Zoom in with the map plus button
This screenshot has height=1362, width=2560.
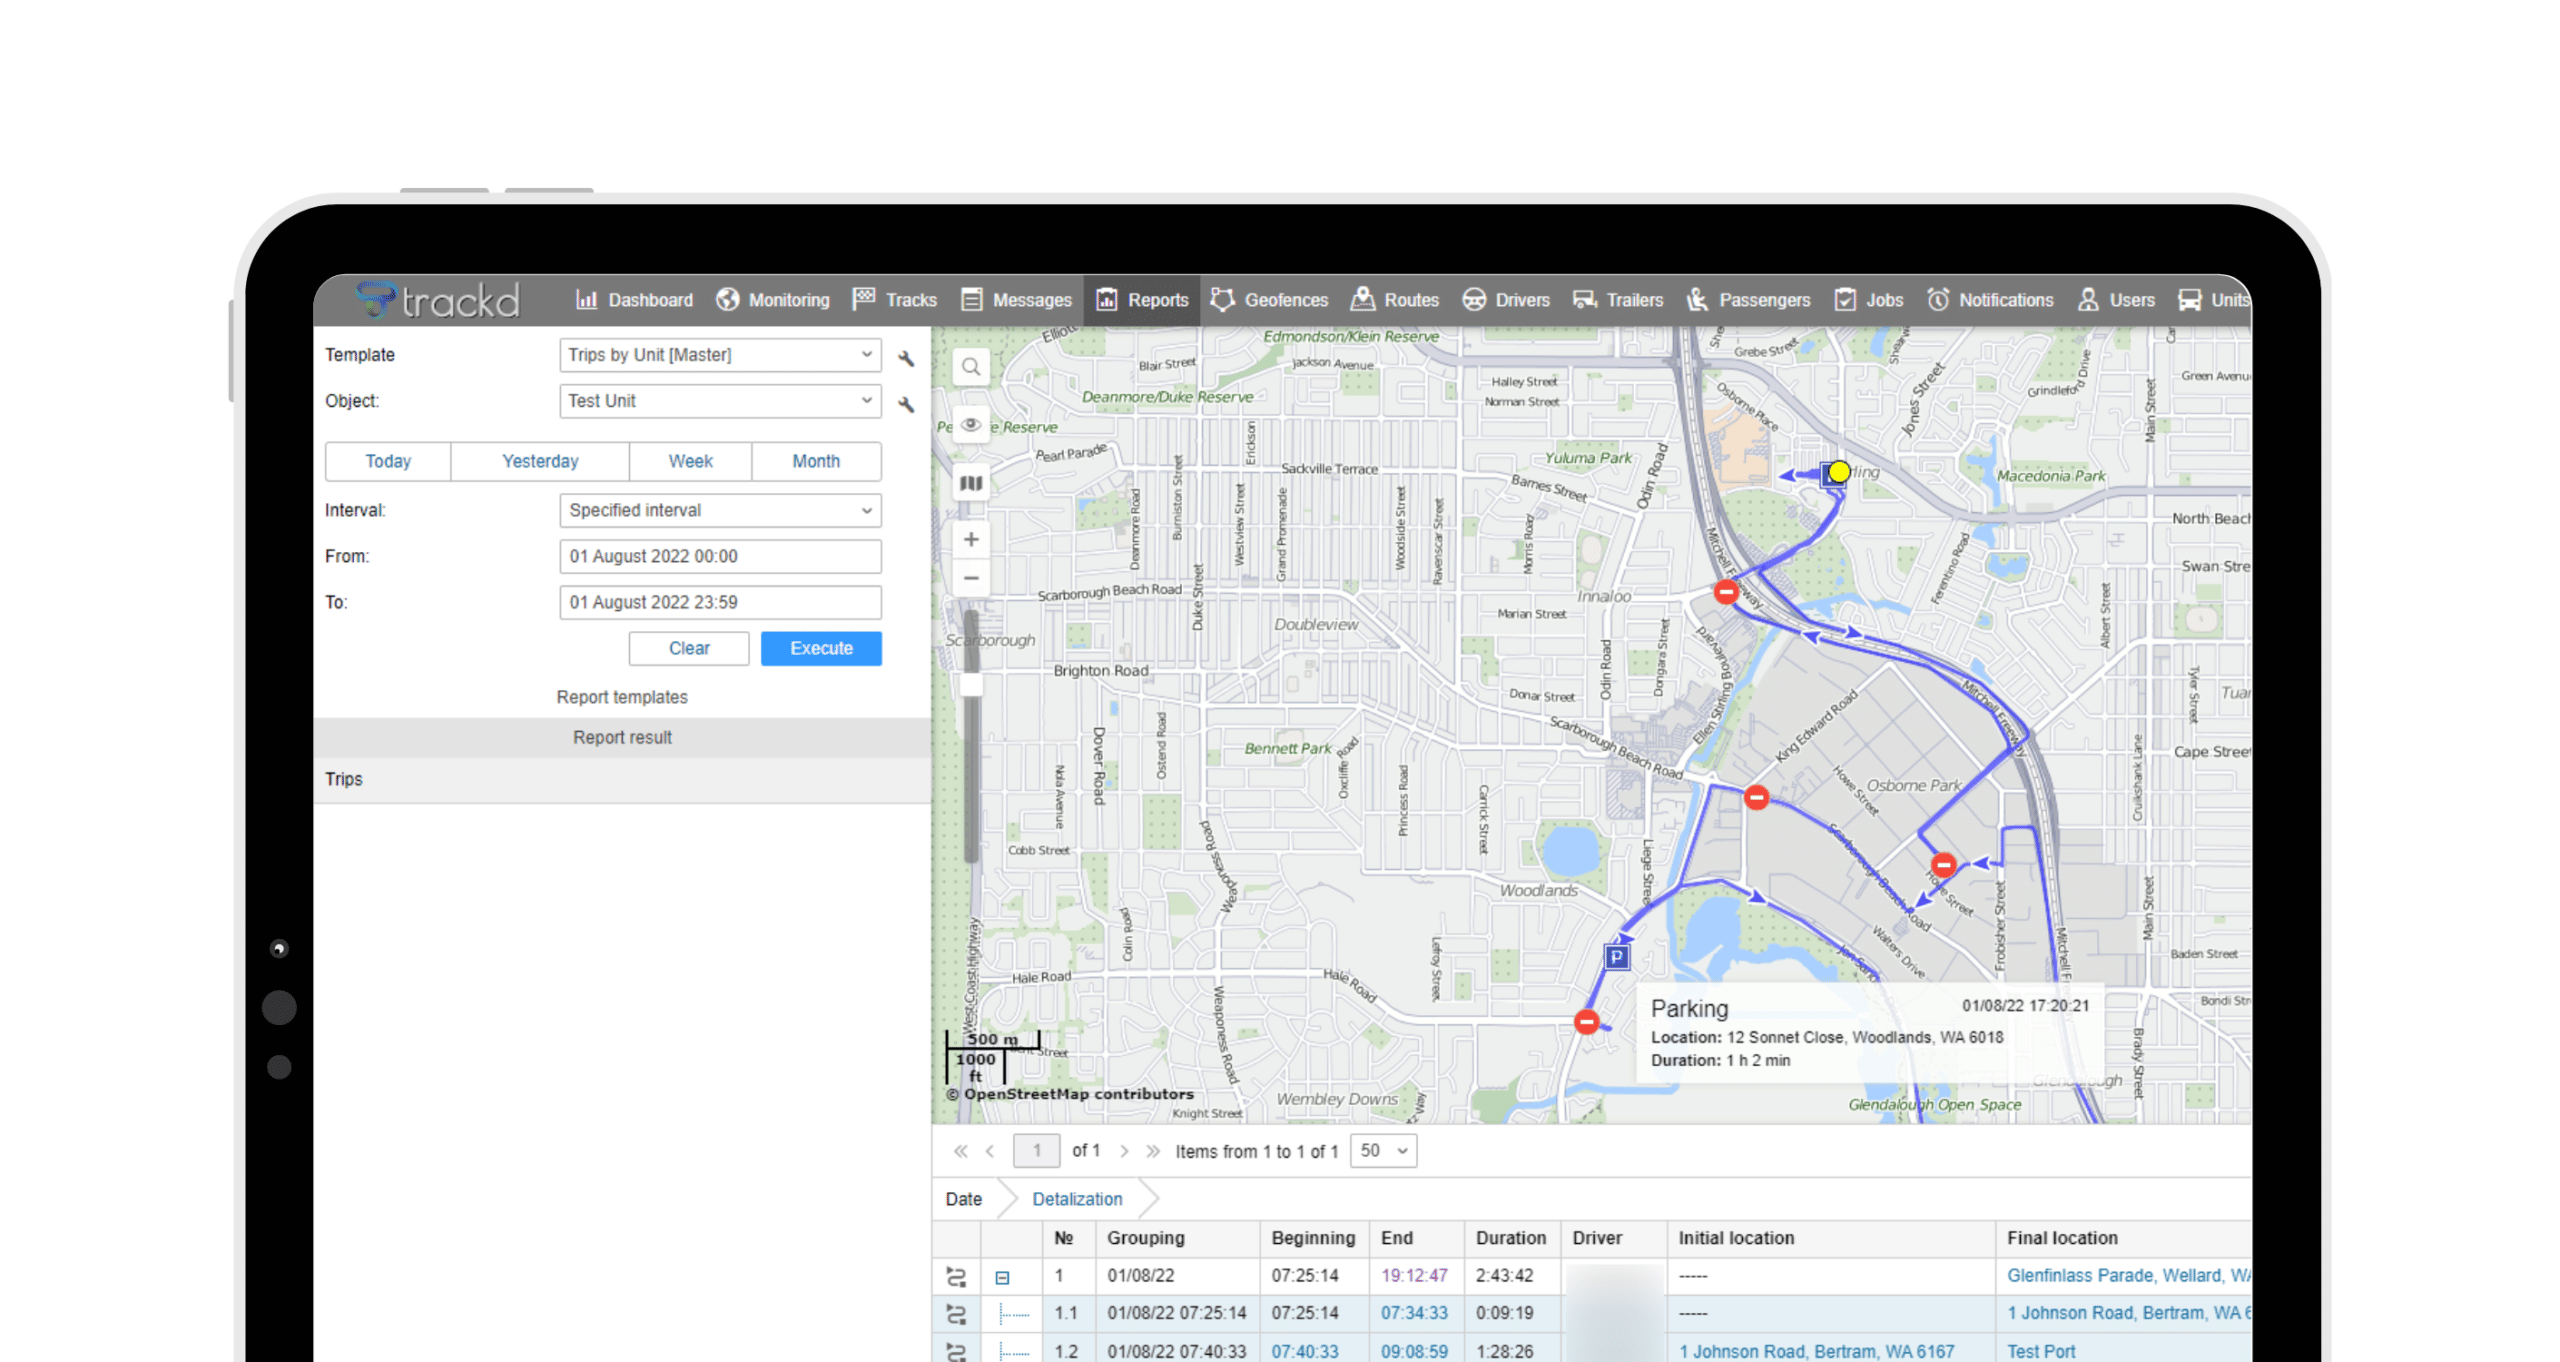[x=970, y=540]
